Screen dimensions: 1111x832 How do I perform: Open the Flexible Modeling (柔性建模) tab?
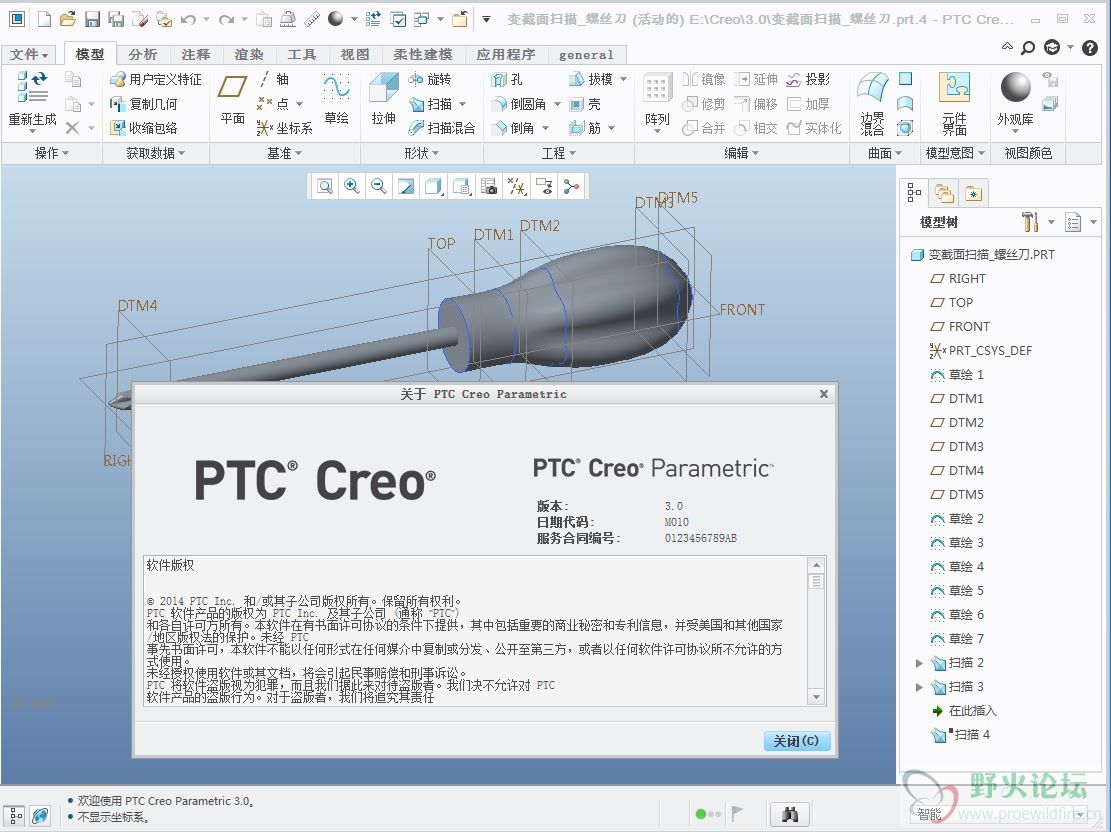[423, 55]
